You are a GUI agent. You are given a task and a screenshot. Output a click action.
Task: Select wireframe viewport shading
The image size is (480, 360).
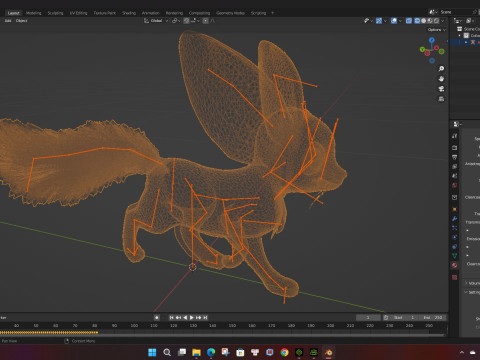tap(417, 21)
